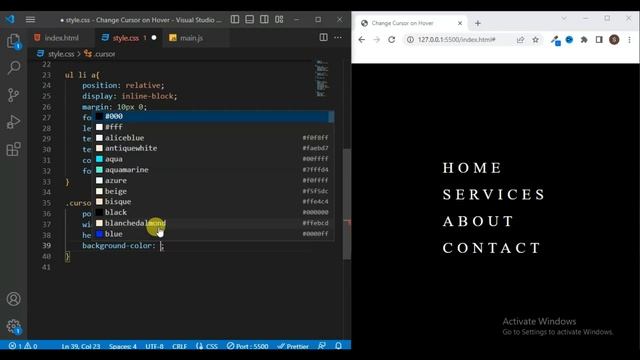Click the HOME link on the web page

tap(472, 168)
